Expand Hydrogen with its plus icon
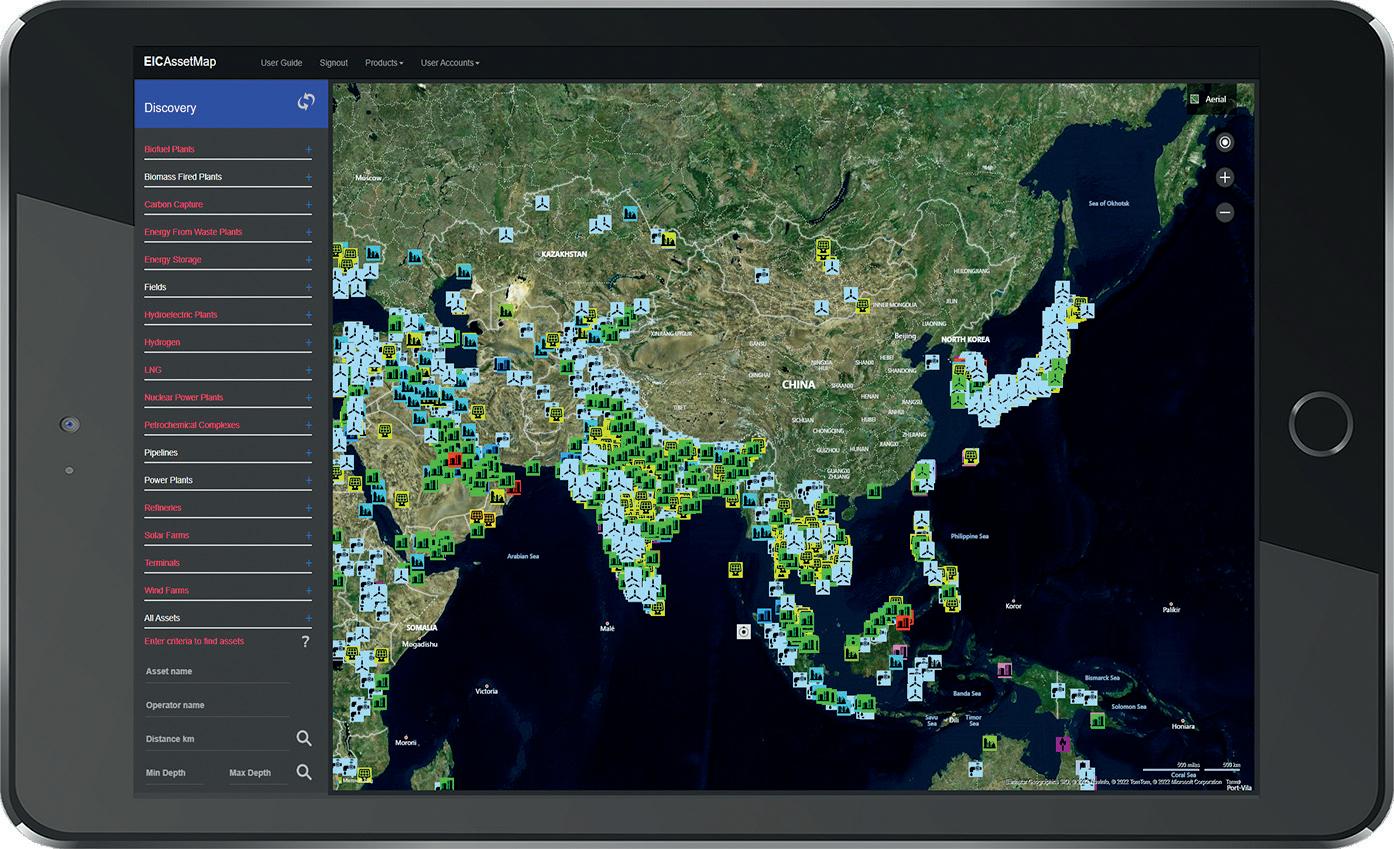 (308, 343)
